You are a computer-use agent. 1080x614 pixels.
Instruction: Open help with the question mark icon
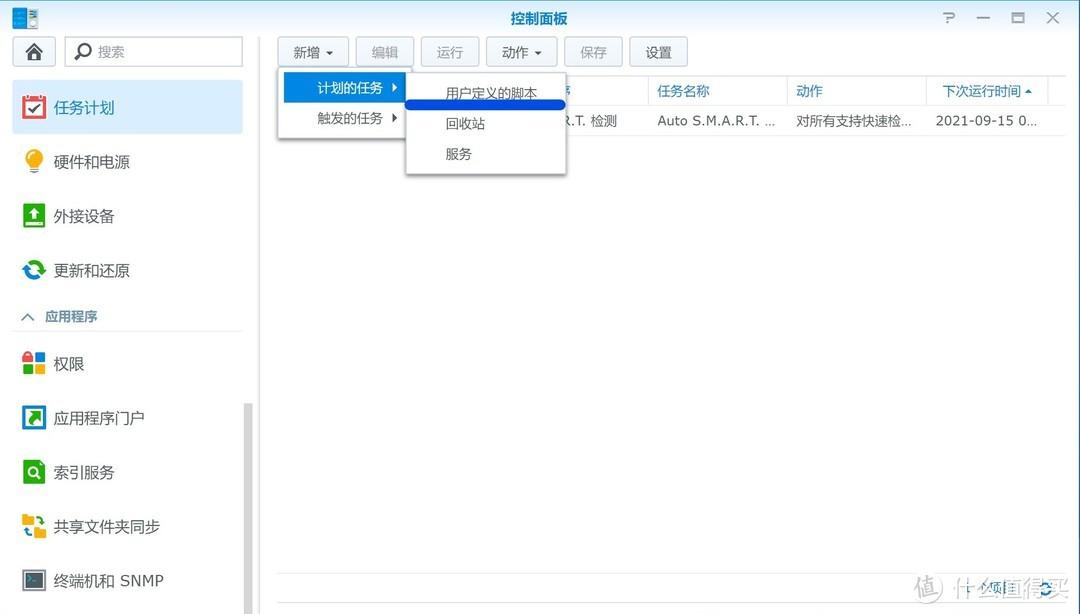coord(948,17)
